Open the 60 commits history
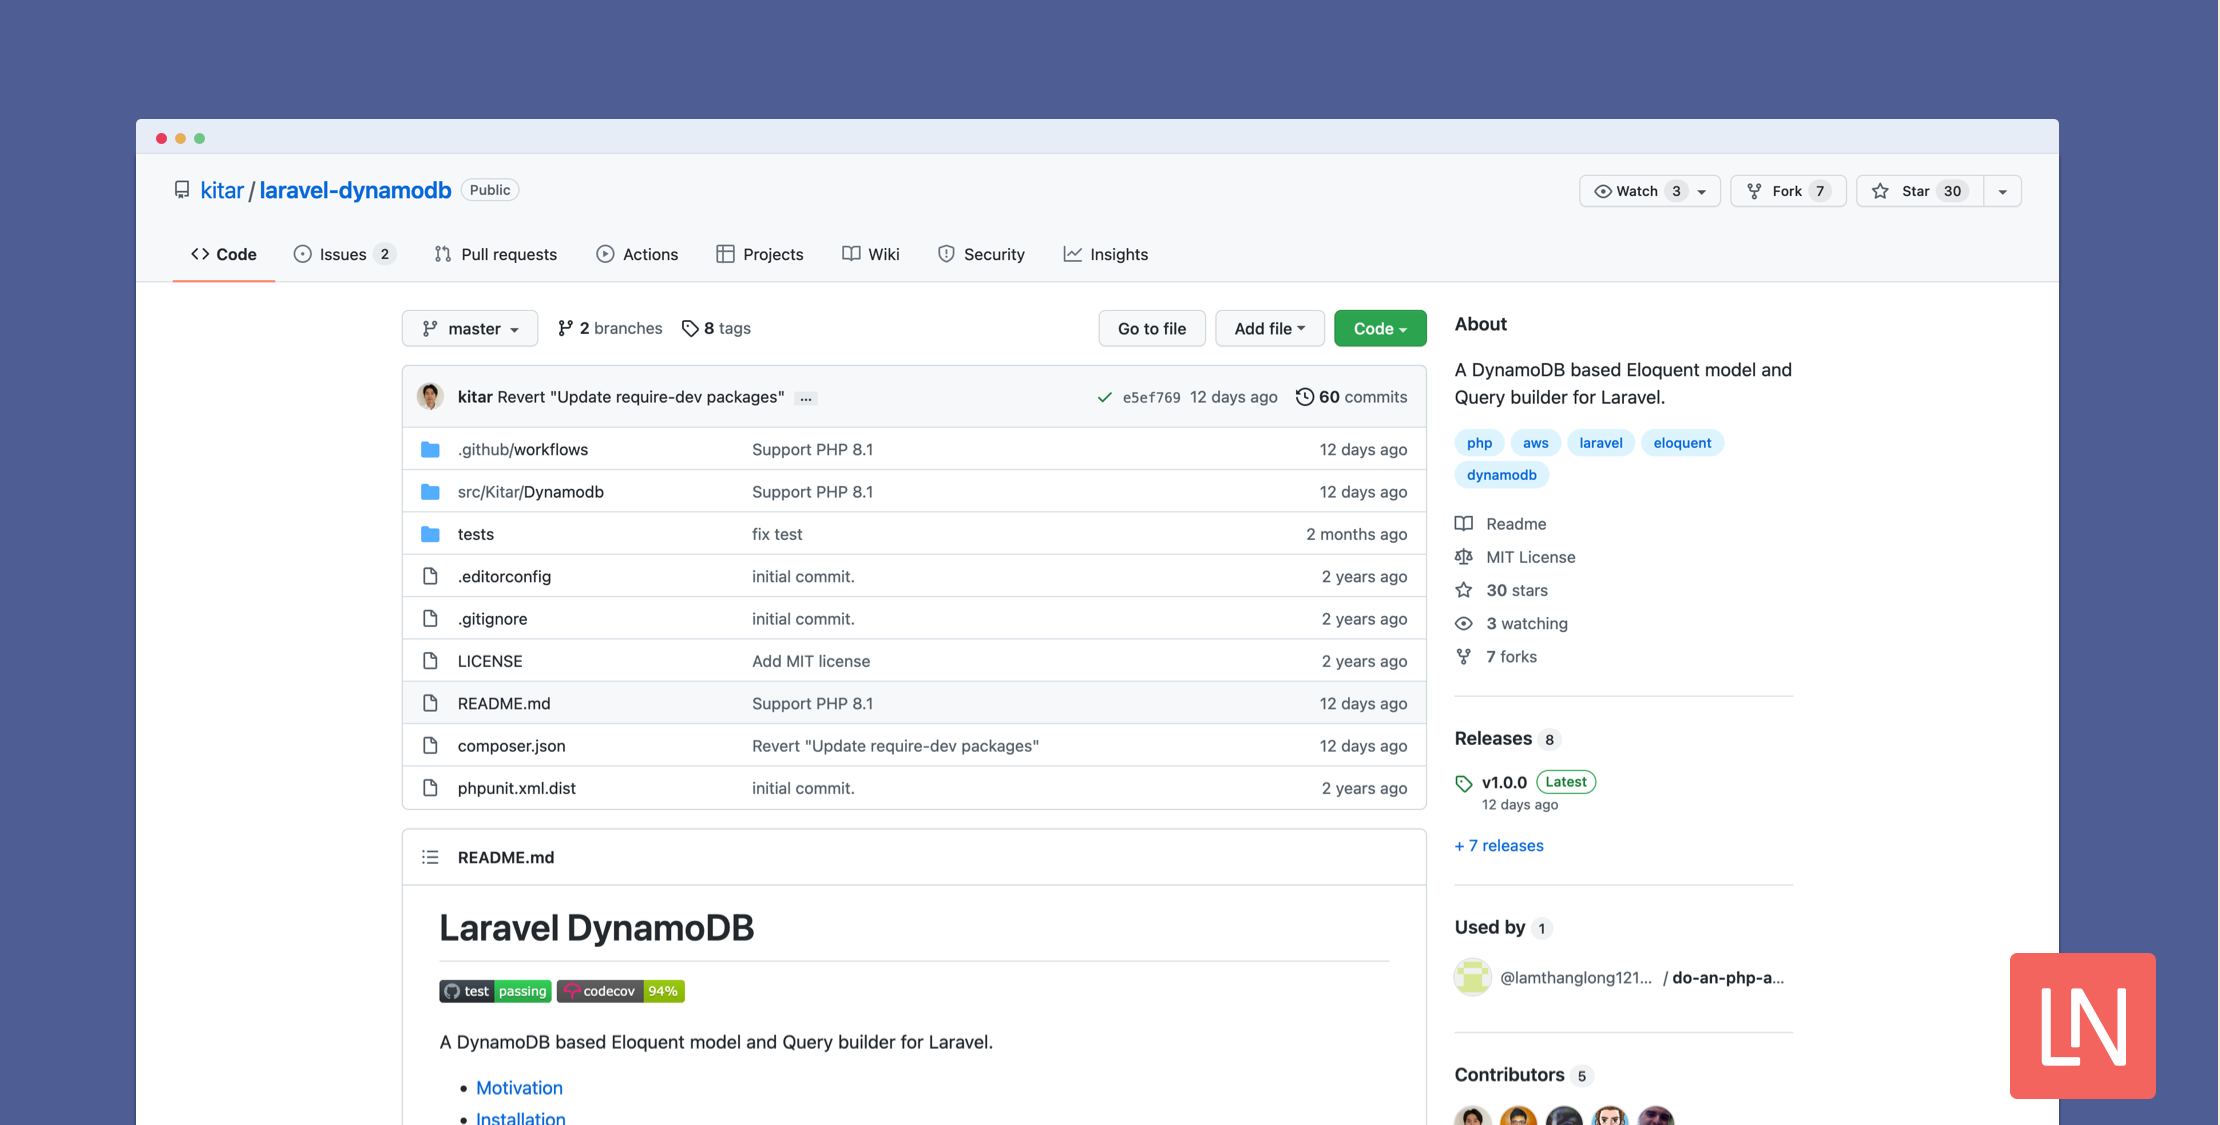The image size is (2220, 1125). 1352,397
